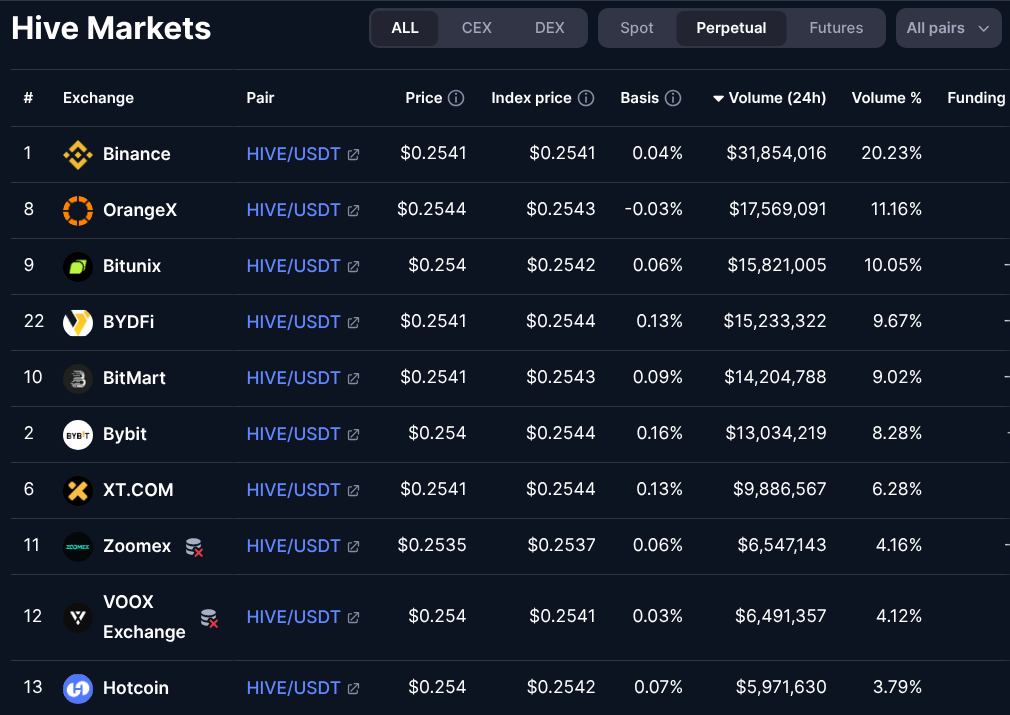Click external link icon in OrangeX row
Screen dimensions: 1010x715
click(x=353, y=211)
